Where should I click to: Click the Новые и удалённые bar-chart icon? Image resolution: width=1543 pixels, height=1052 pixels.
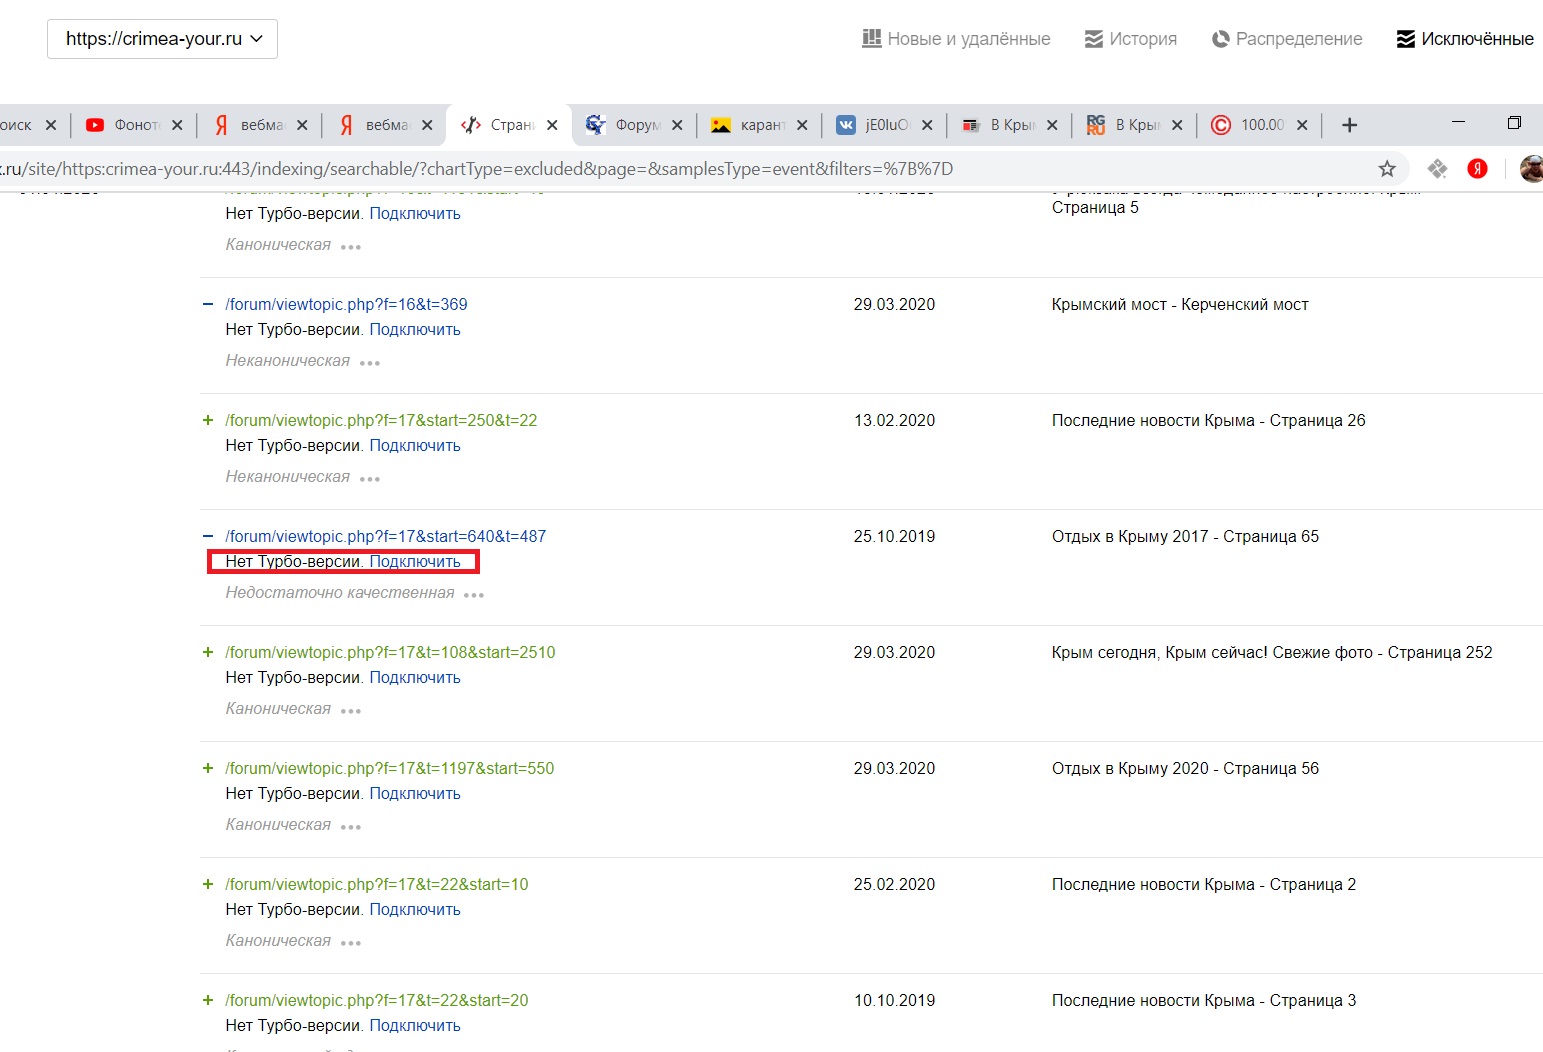pos(872,38)
